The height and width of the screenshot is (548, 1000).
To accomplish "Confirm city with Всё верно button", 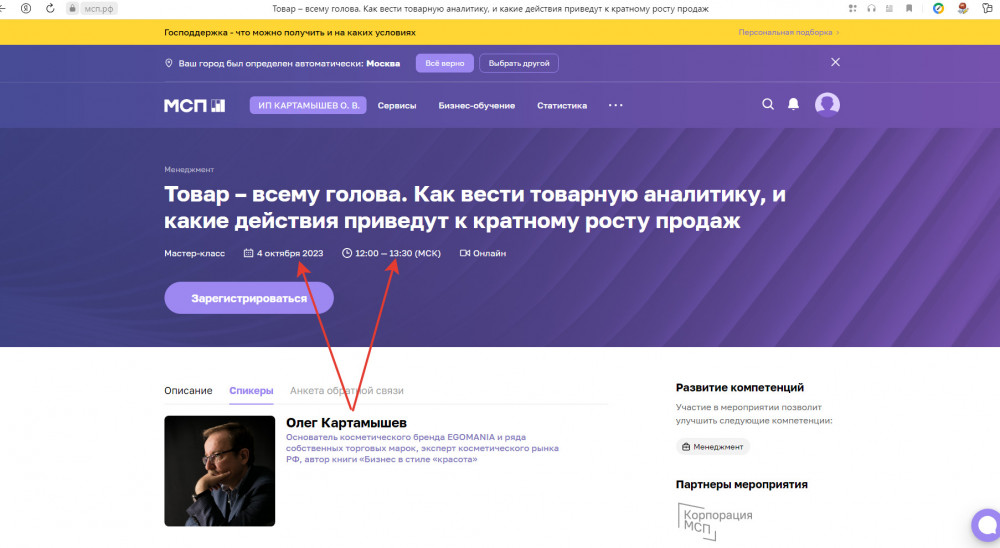I will pos(445,63).
